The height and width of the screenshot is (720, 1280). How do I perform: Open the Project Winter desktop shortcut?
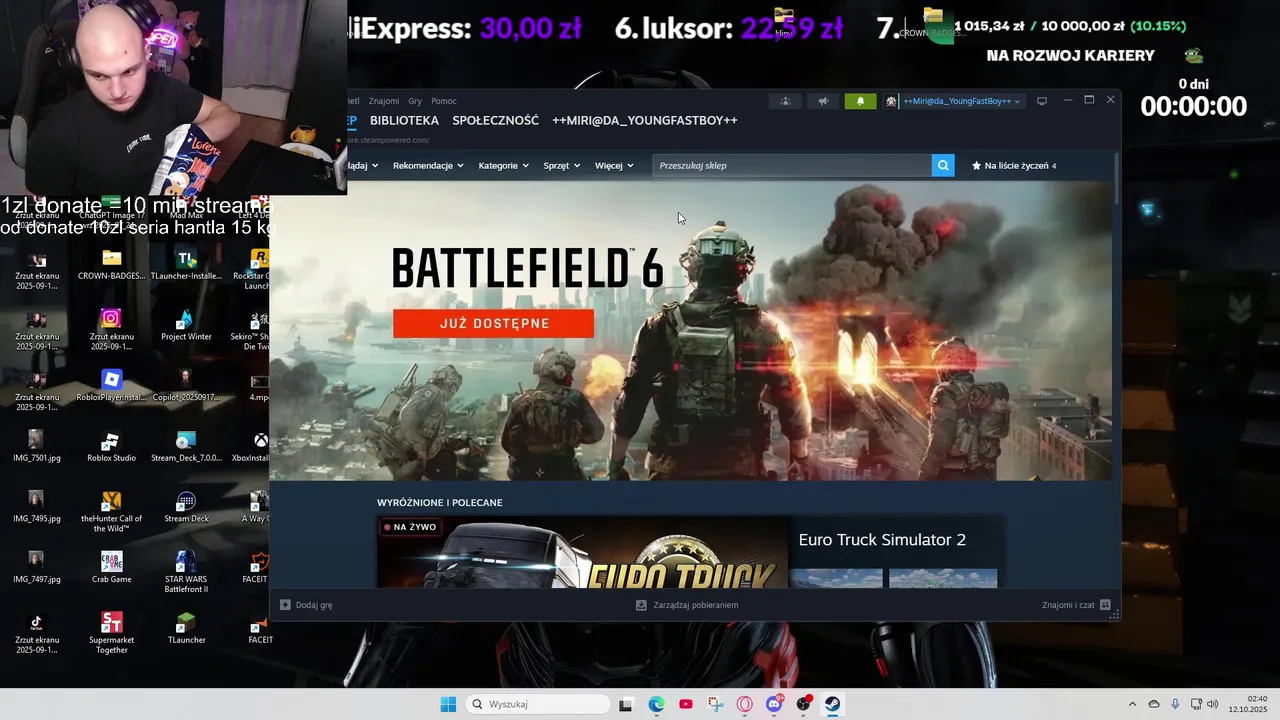tap(186, 324)
